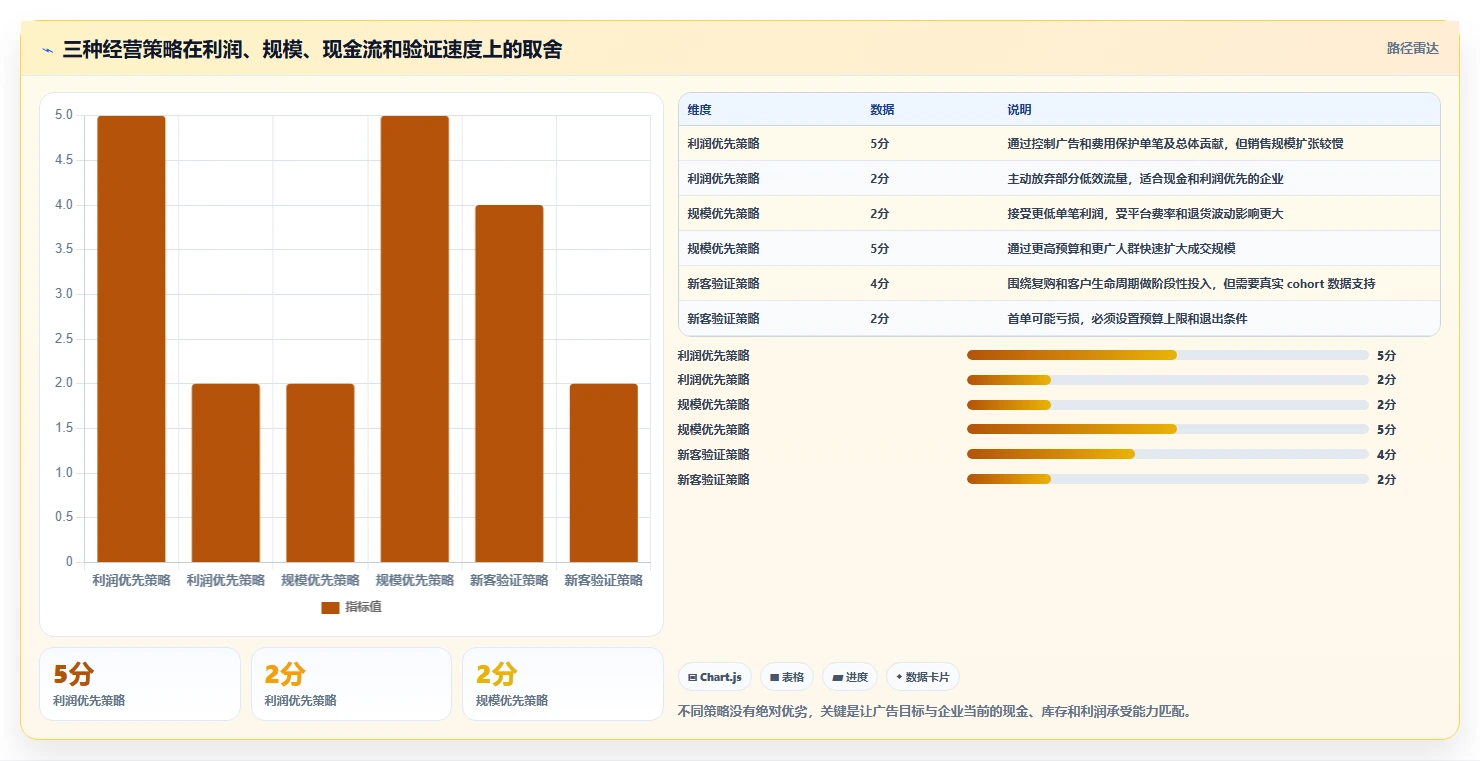Screen dimensions: 1480x761
Task: Click the 指标值 legend color swatch
Action: 330,608
